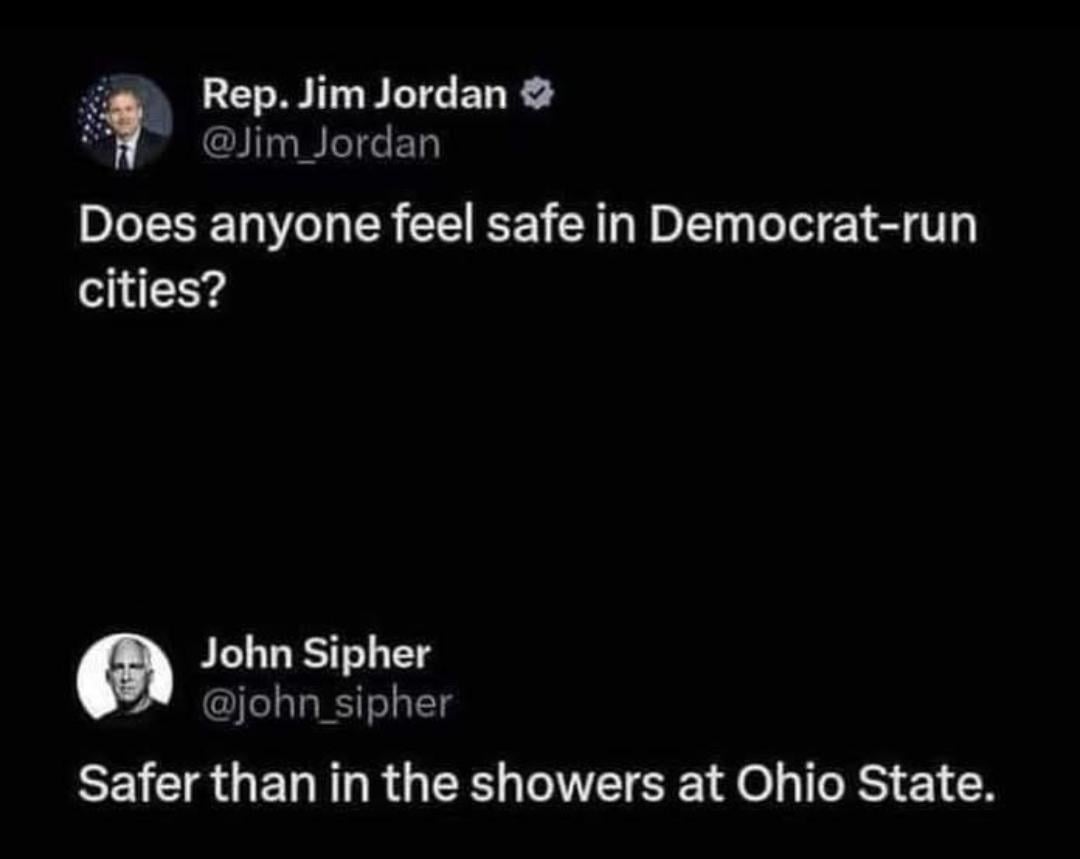The height and width of the screenshot is (859, 1080).
Task: Open the @john_sipher handle link
Action: coord(326,703)
